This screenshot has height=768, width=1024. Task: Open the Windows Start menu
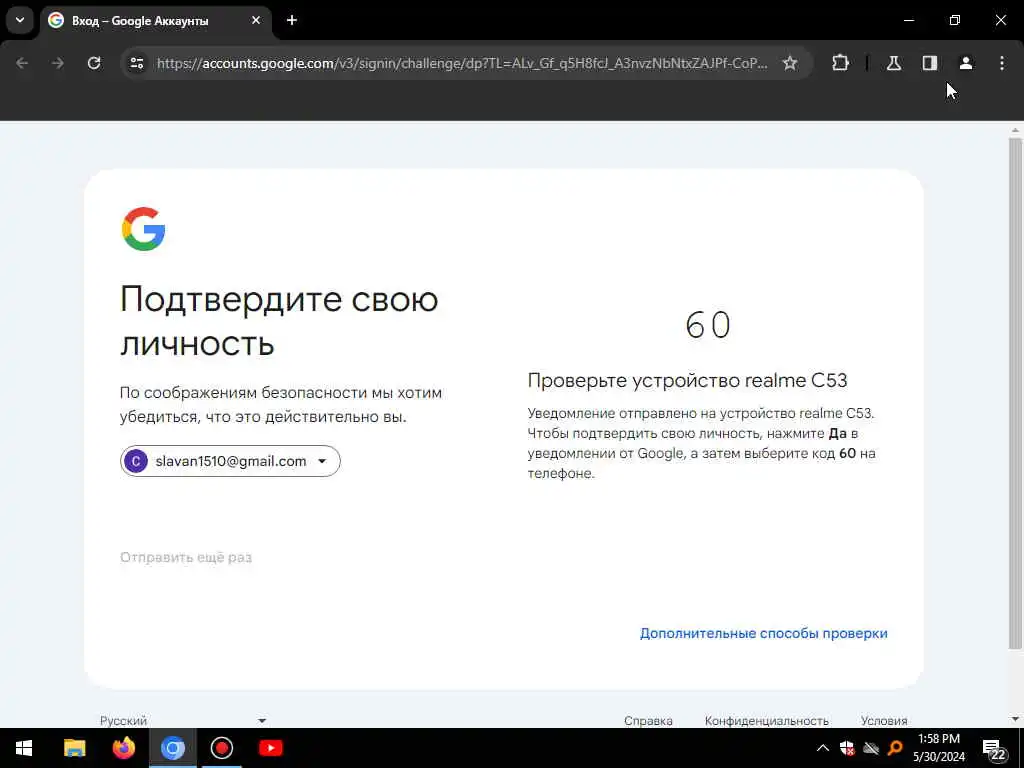click(x=24, y=748)
